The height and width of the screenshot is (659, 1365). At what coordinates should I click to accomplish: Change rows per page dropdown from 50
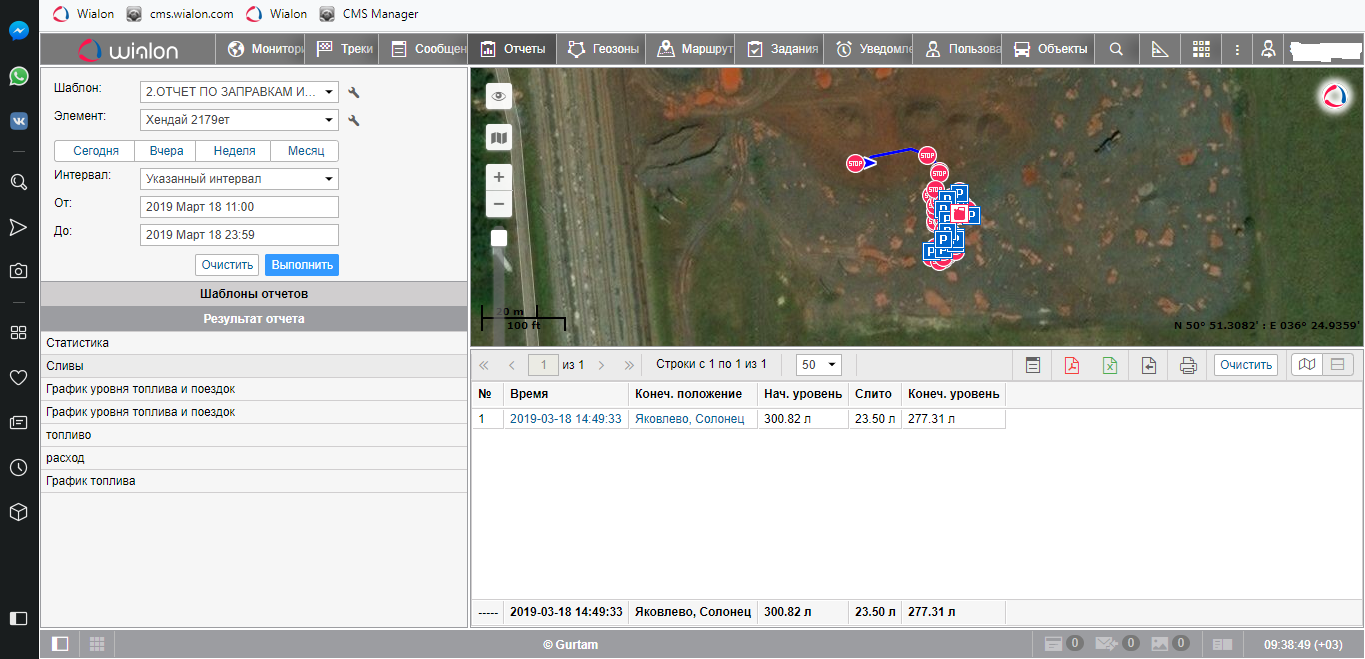click(x=819, y=365)
